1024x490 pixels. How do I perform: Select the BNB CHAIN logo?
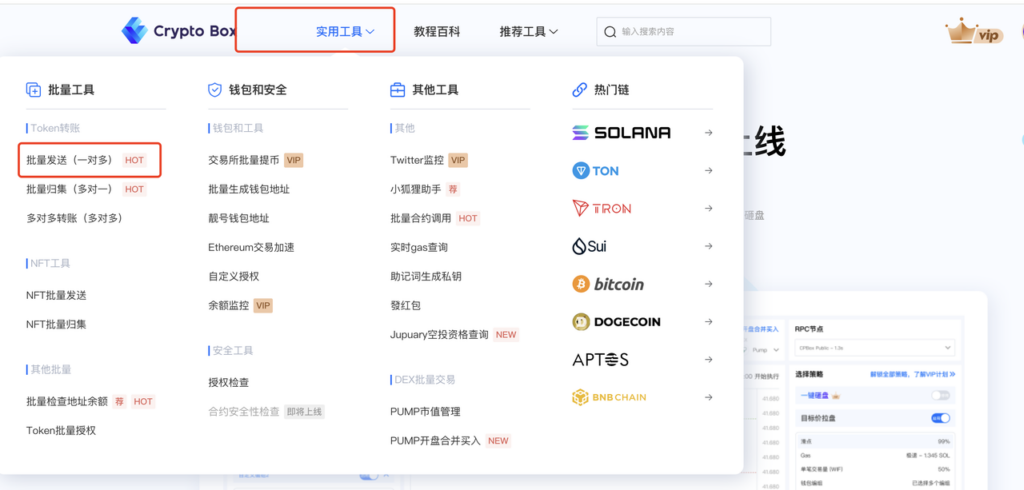coord(609,397)
